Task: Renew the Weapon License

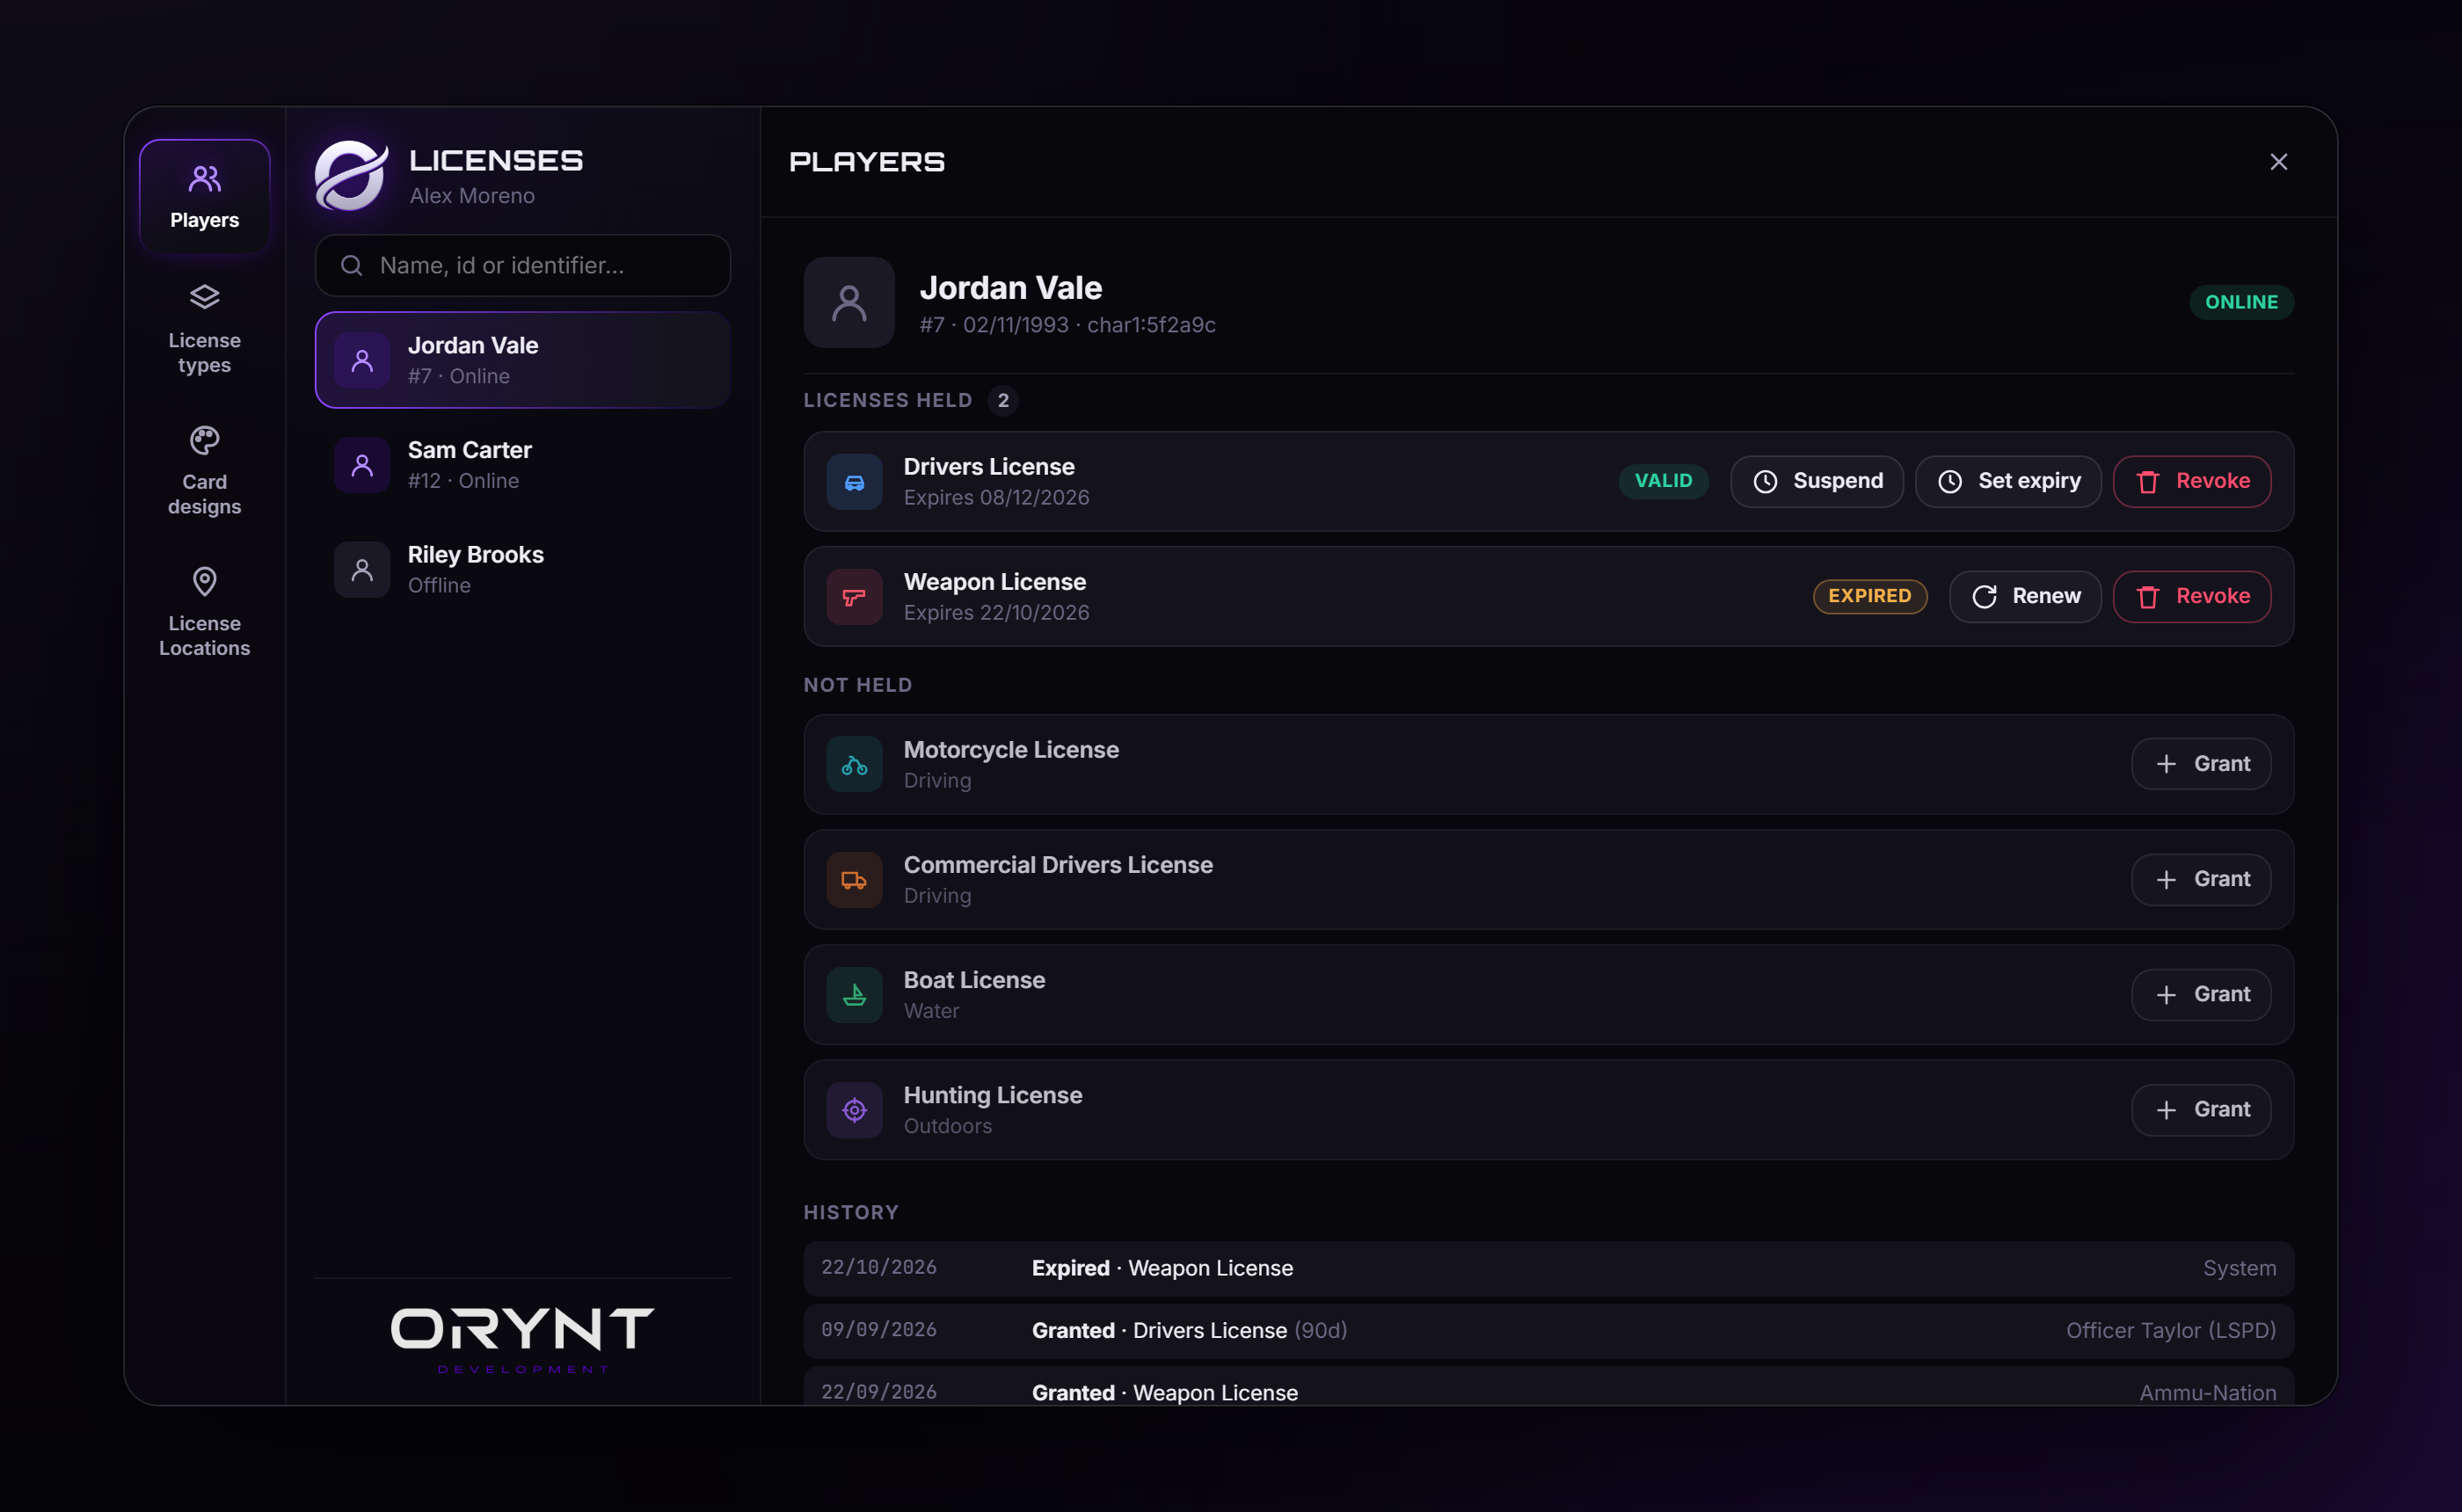Action: pyautogui.click(x=2024, y=596)
